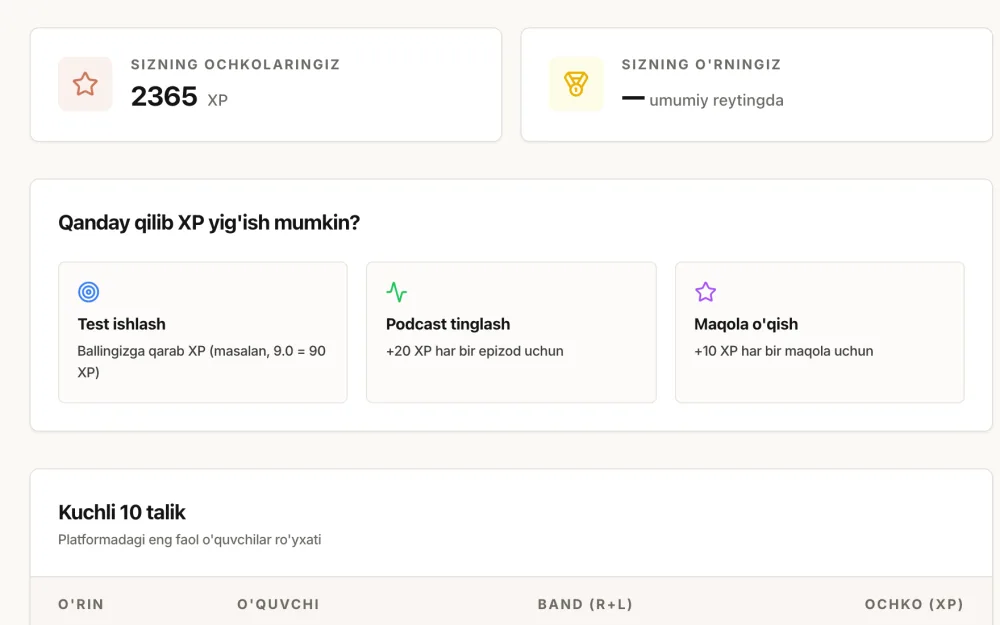Click the umumiy reytingda rank text
1000x625 pixels.
716,100
